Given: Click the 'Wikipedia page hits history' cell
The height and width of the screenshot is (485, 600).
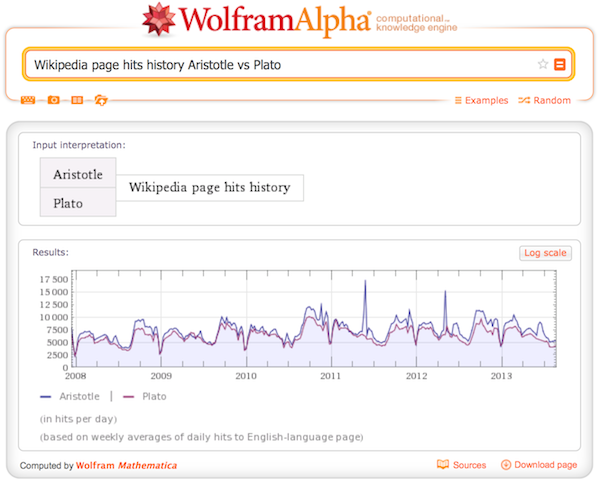Looking at the screenshot, I should [x=210, y=188].
